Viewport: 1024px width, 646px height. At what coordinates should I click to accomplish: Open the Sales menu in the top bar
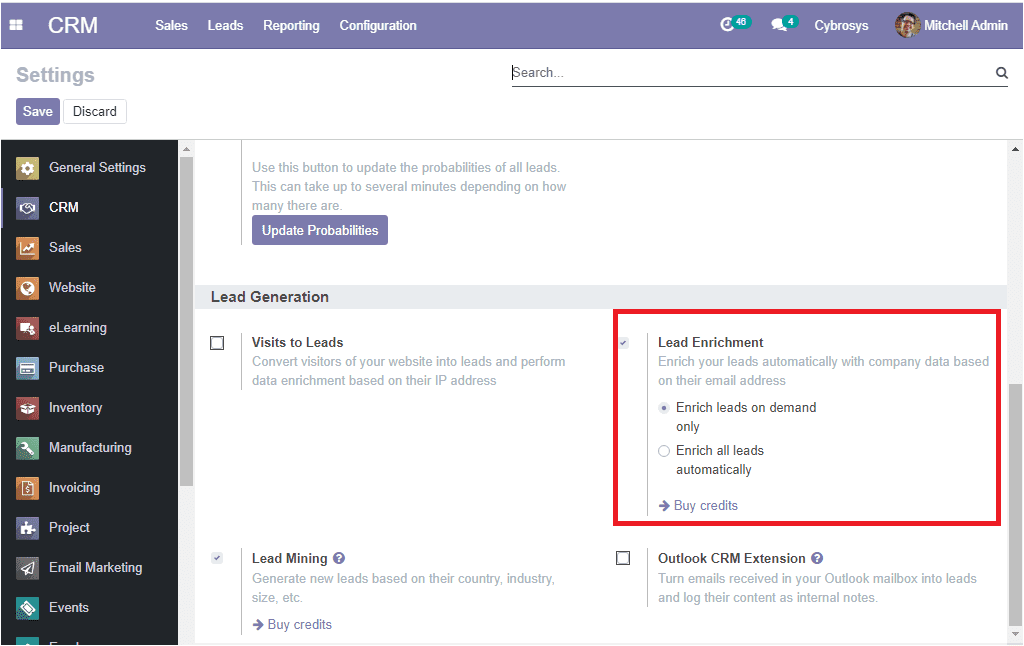coord(171,25)
